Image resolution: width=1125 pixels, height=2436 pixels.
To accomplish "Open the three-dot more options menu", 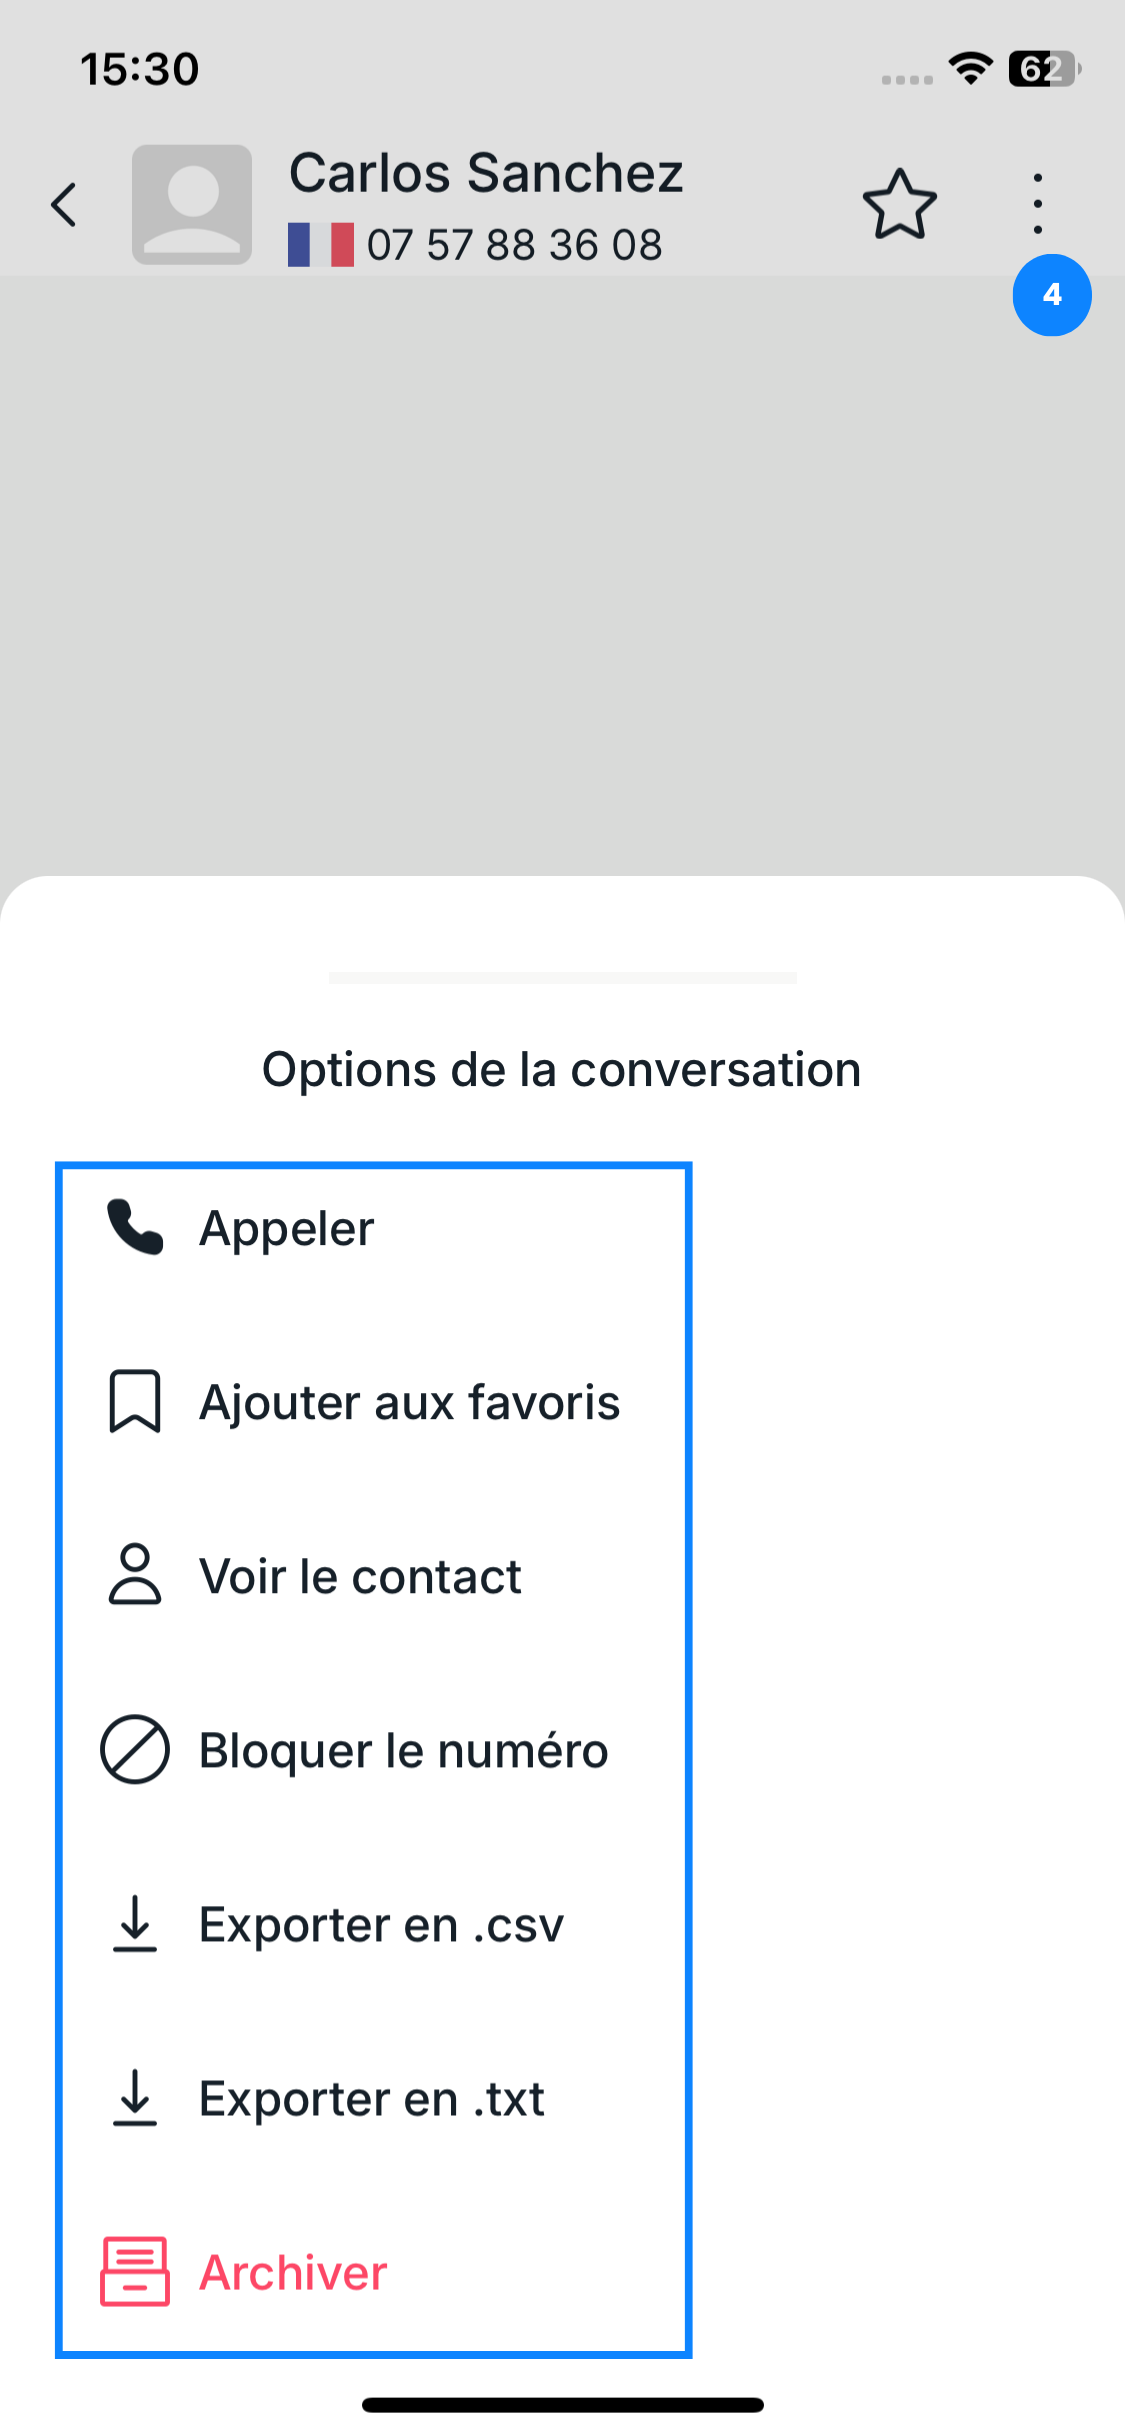I will pyautogui.click(x=1038, y=203).
